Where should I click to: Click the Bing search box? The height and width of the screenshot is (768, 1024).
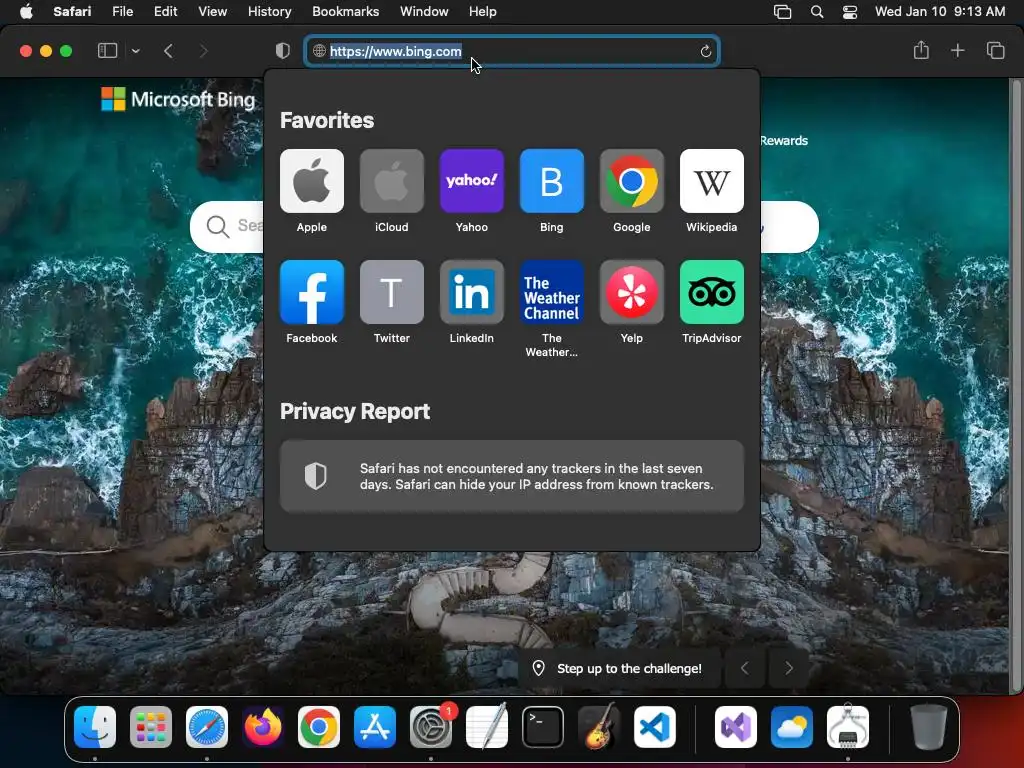pyautogui.click(x=504, y=227)
